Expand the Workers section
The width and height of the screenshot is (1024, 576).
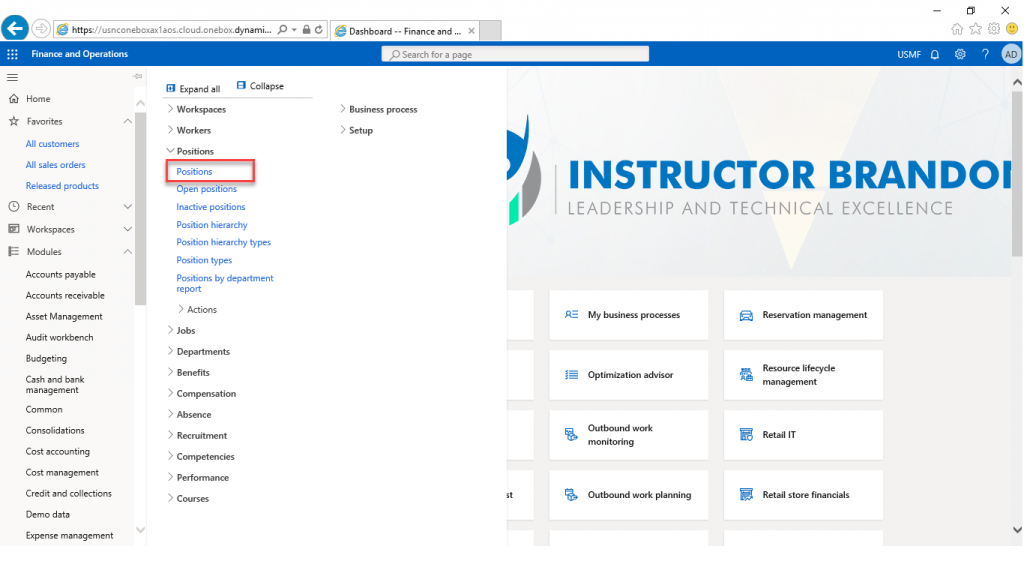coord(193,130)
